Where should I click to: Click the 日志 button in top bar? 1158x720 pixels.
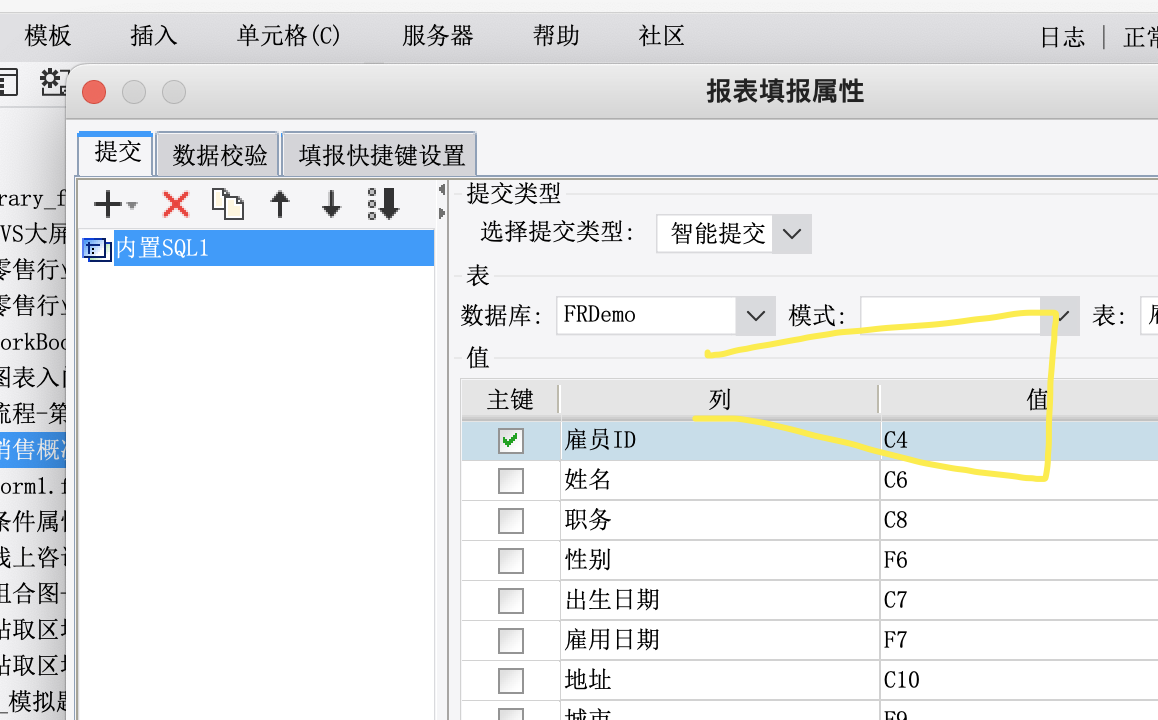point(1062,37)
